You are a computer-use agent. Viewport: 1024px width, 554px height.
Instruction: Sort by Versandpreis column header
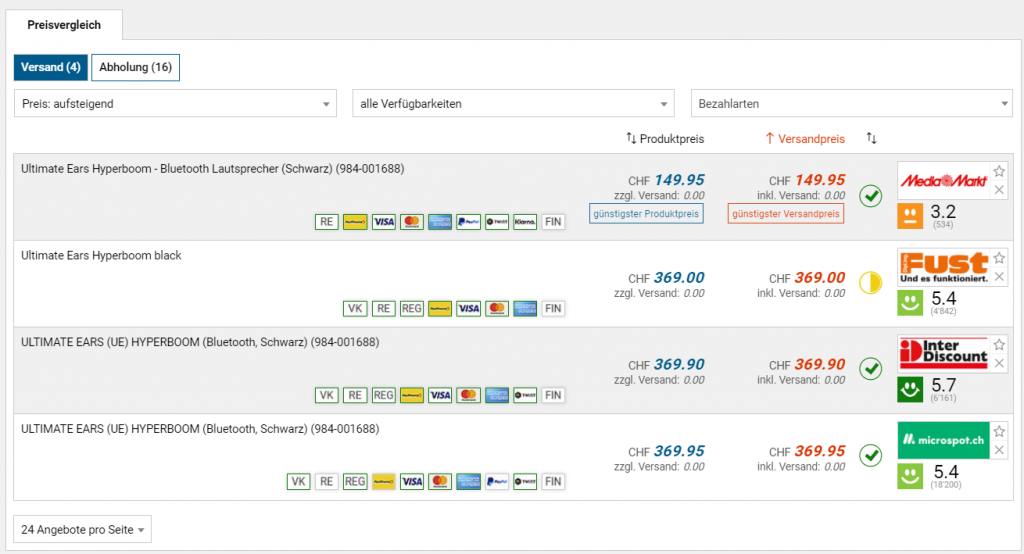pyautogui.click(x=804, y=139)
